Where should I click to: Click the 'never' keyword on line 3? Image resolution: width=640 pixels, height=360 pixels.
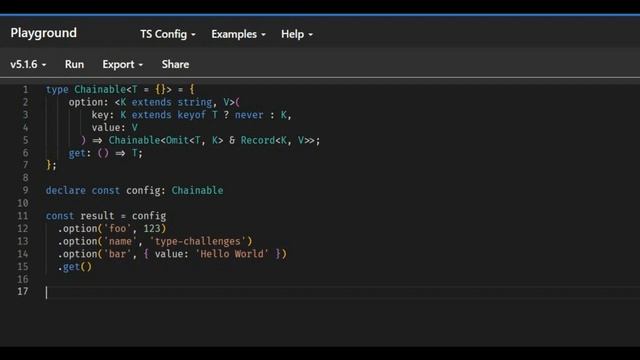(249, 115)
